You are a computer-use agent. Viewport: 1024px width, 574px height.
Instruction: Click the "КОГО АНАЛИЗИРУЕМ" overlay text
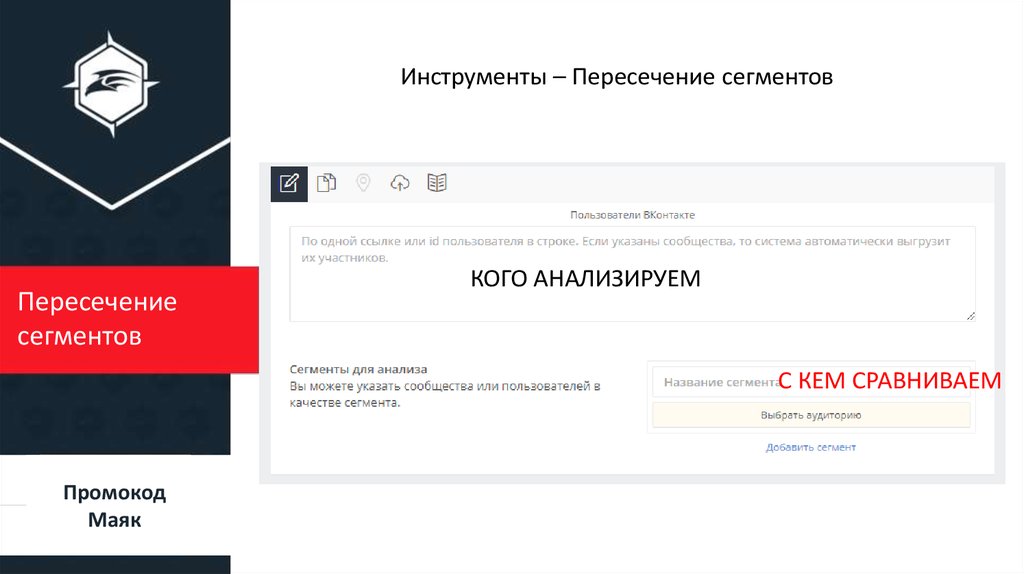coord(585,279)
